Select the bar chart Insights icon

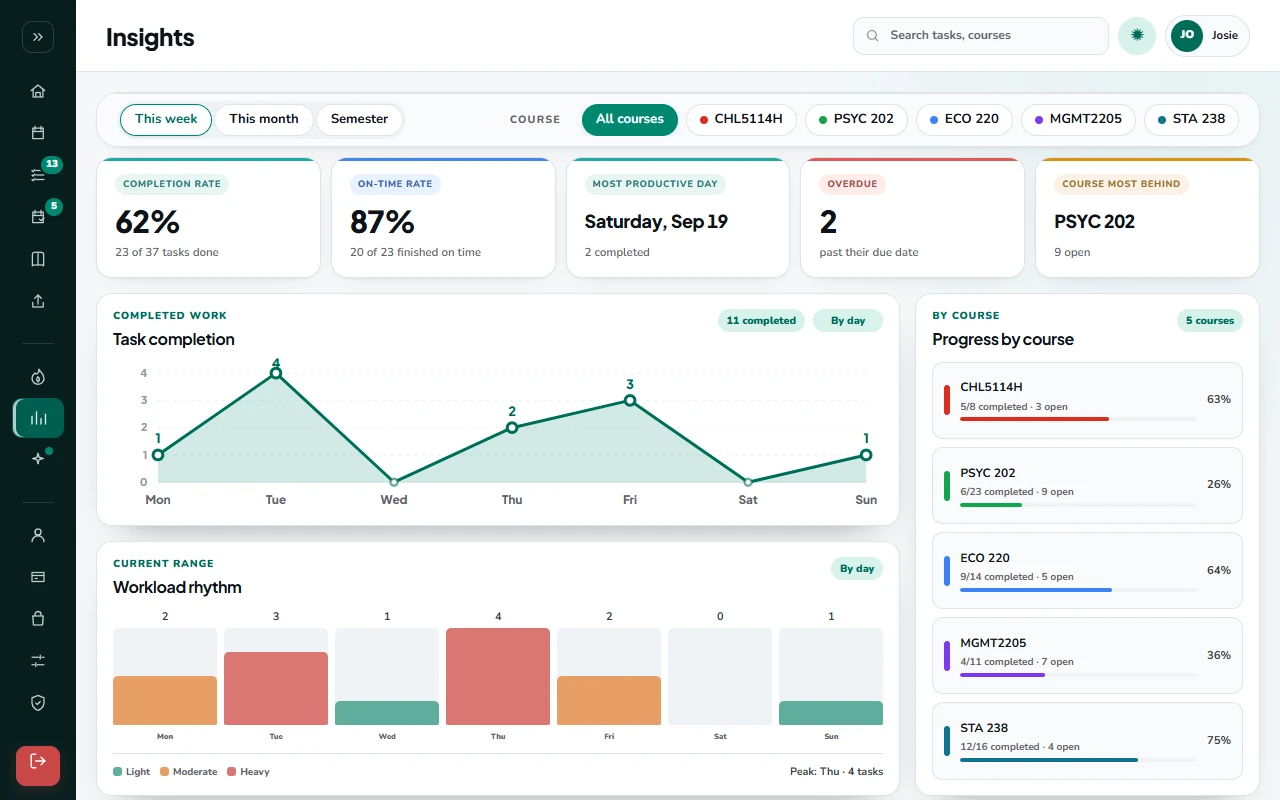(x=38, y=418)
